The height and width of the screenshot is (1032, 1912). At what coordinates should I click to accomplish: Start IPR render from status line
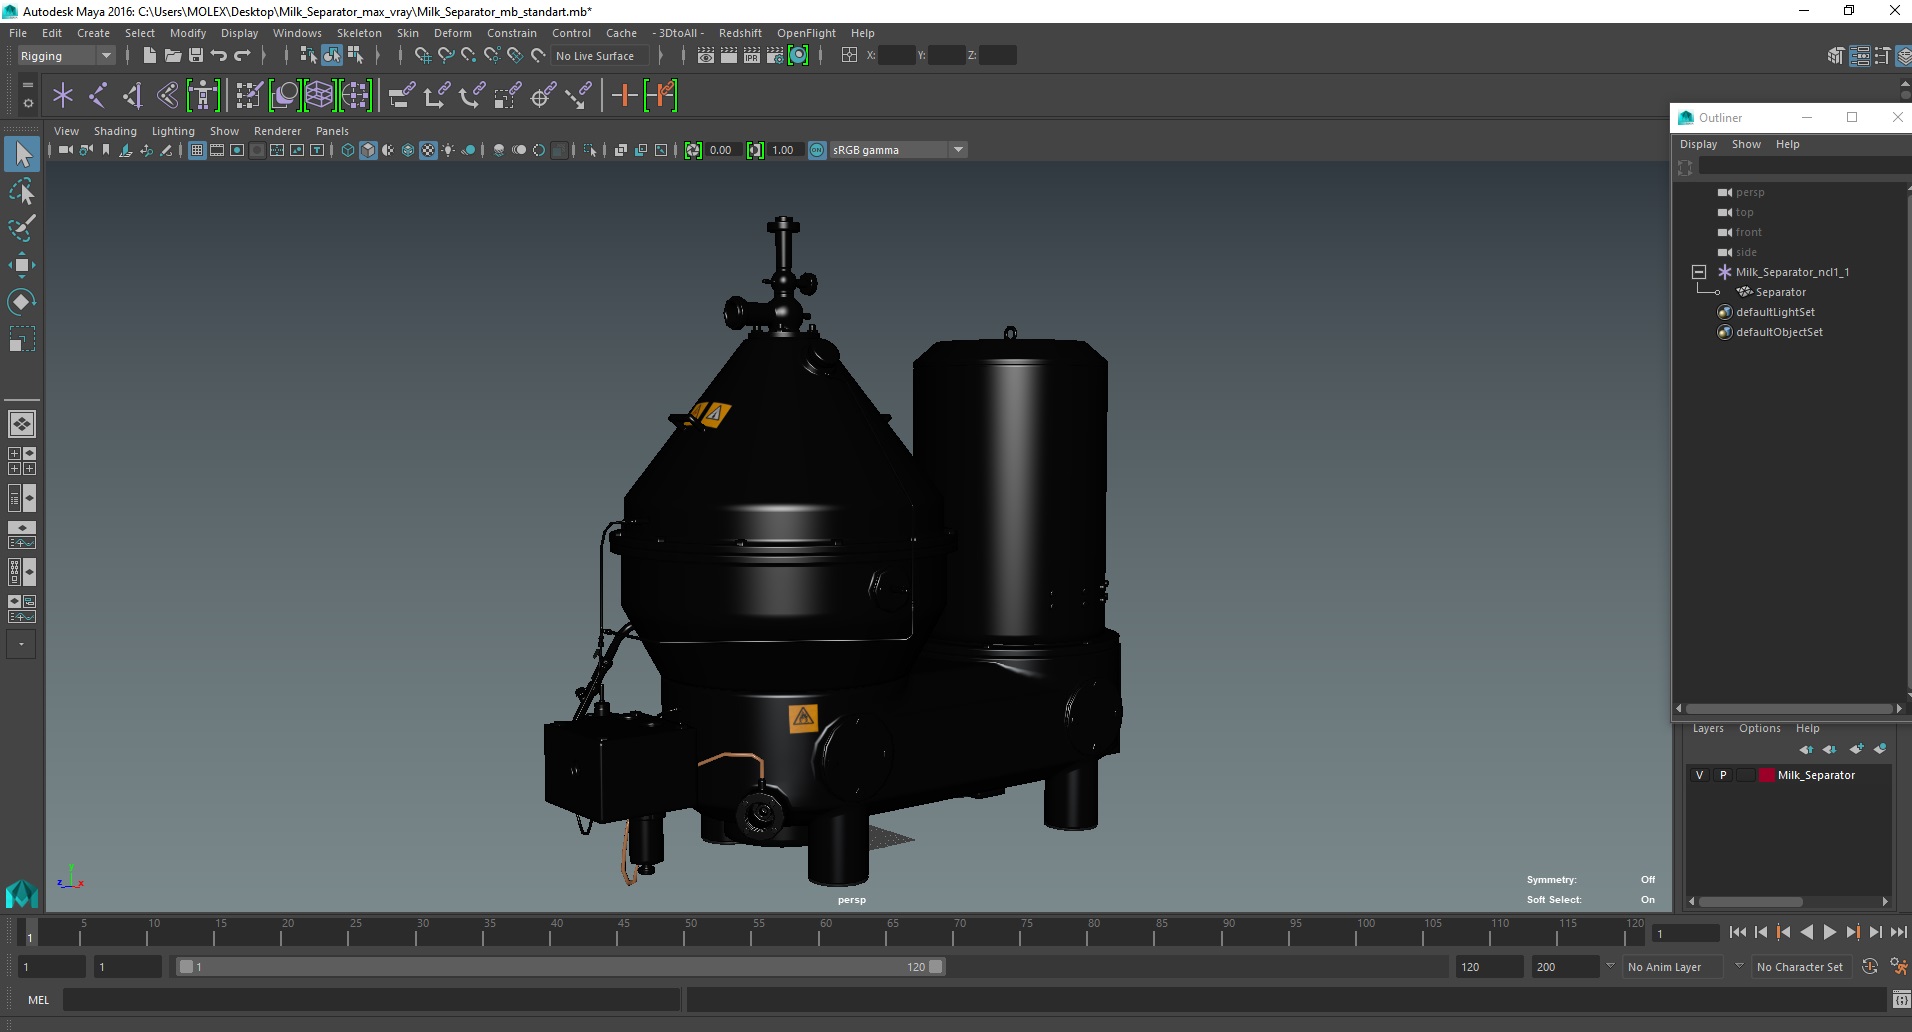[x=752, y=55]
